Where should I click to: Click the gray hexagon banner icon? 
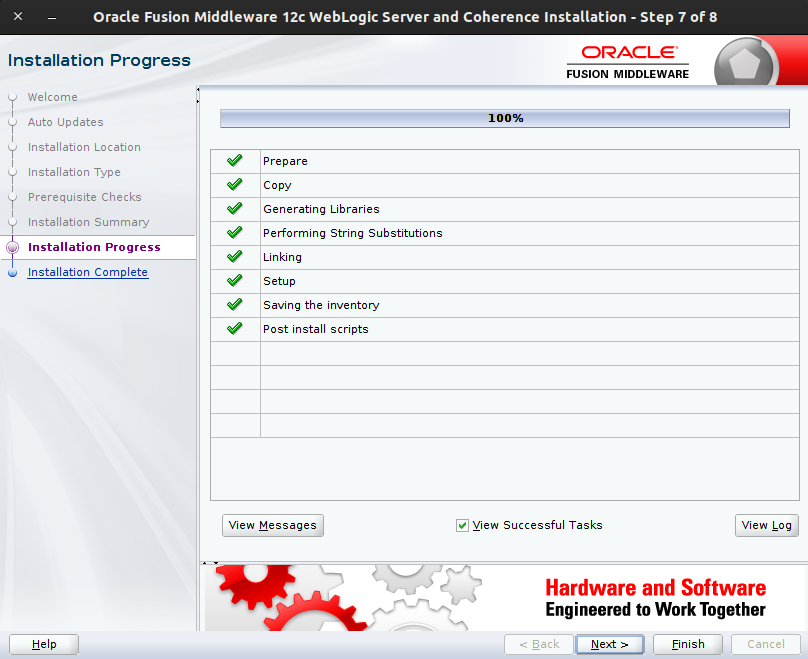(745, 61)
